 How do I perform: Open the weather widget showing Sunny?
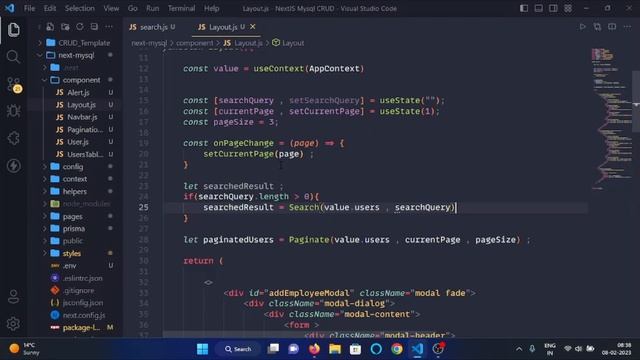pyautogui.click(x=24, y=349)
